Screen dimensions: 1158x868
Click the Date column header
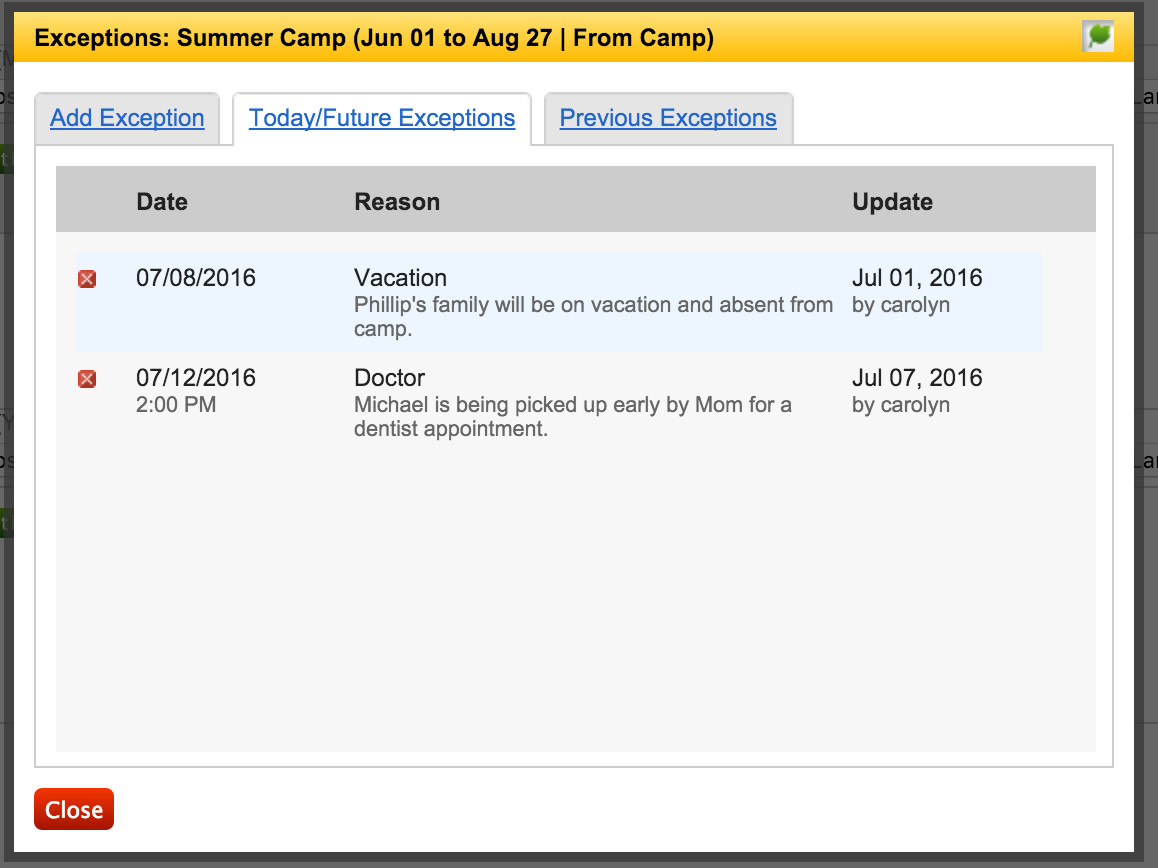point(162,202)
